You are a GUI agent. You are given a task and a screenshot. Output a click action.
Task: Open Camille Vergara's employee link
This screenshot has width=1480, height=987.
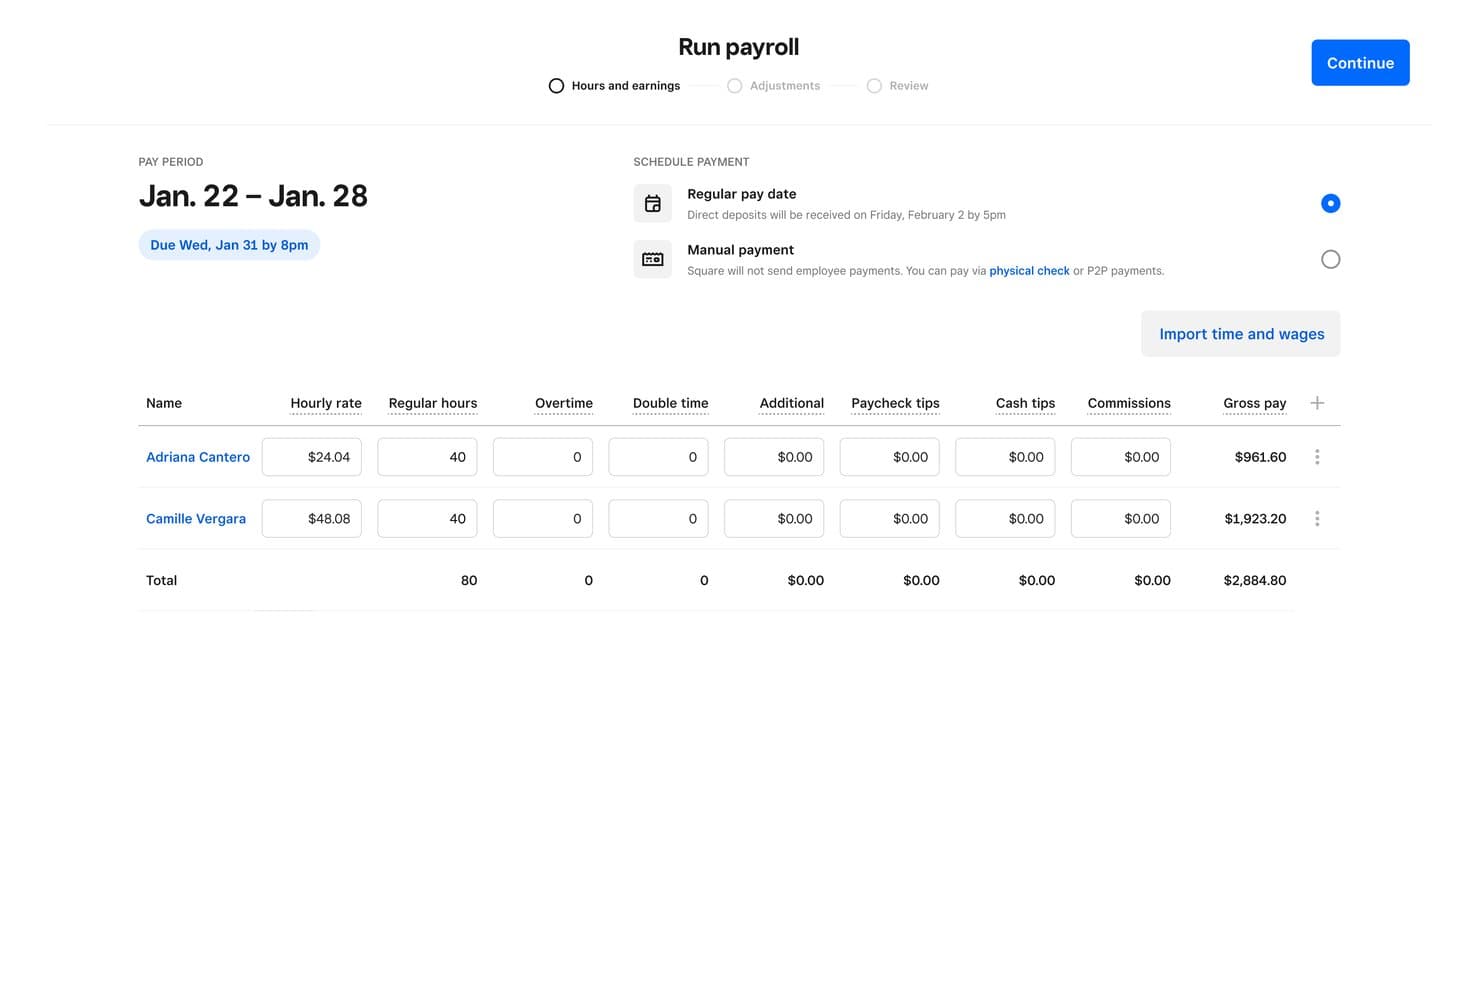coord(196,519)
